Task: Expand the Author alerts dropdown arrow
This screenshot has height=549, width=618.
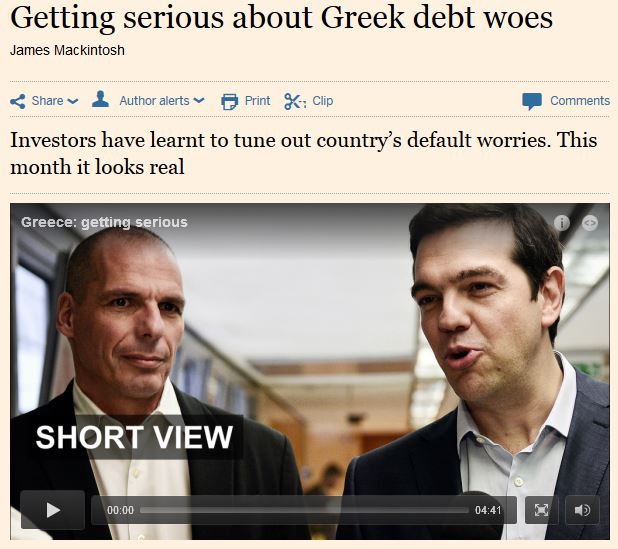Action: click(199, 100)
